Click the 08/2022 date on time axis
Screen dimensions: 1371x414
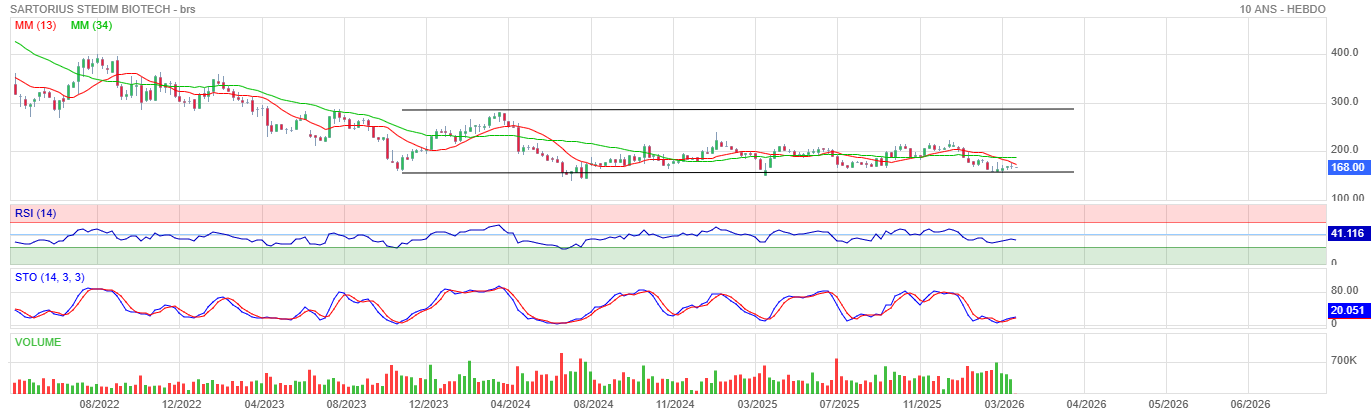pyautogui.click(x=99, y=404)
